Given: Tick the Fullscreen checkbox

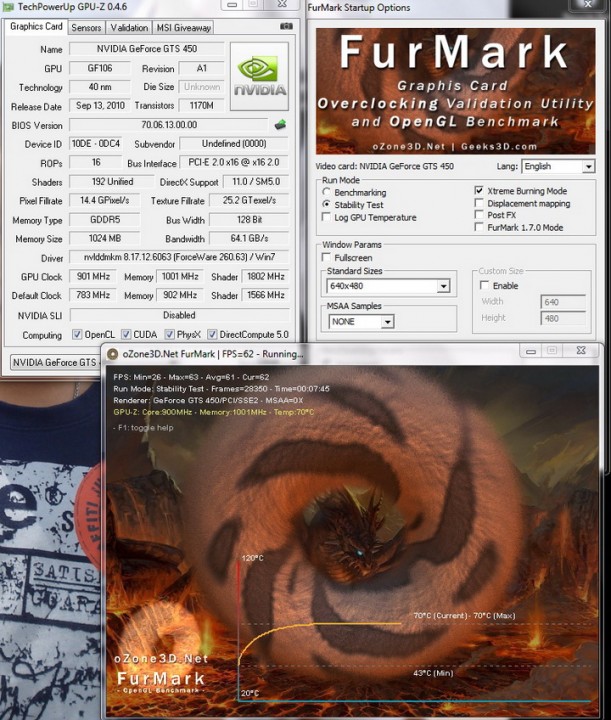Looking at the screenshot, I should (326, 257).
